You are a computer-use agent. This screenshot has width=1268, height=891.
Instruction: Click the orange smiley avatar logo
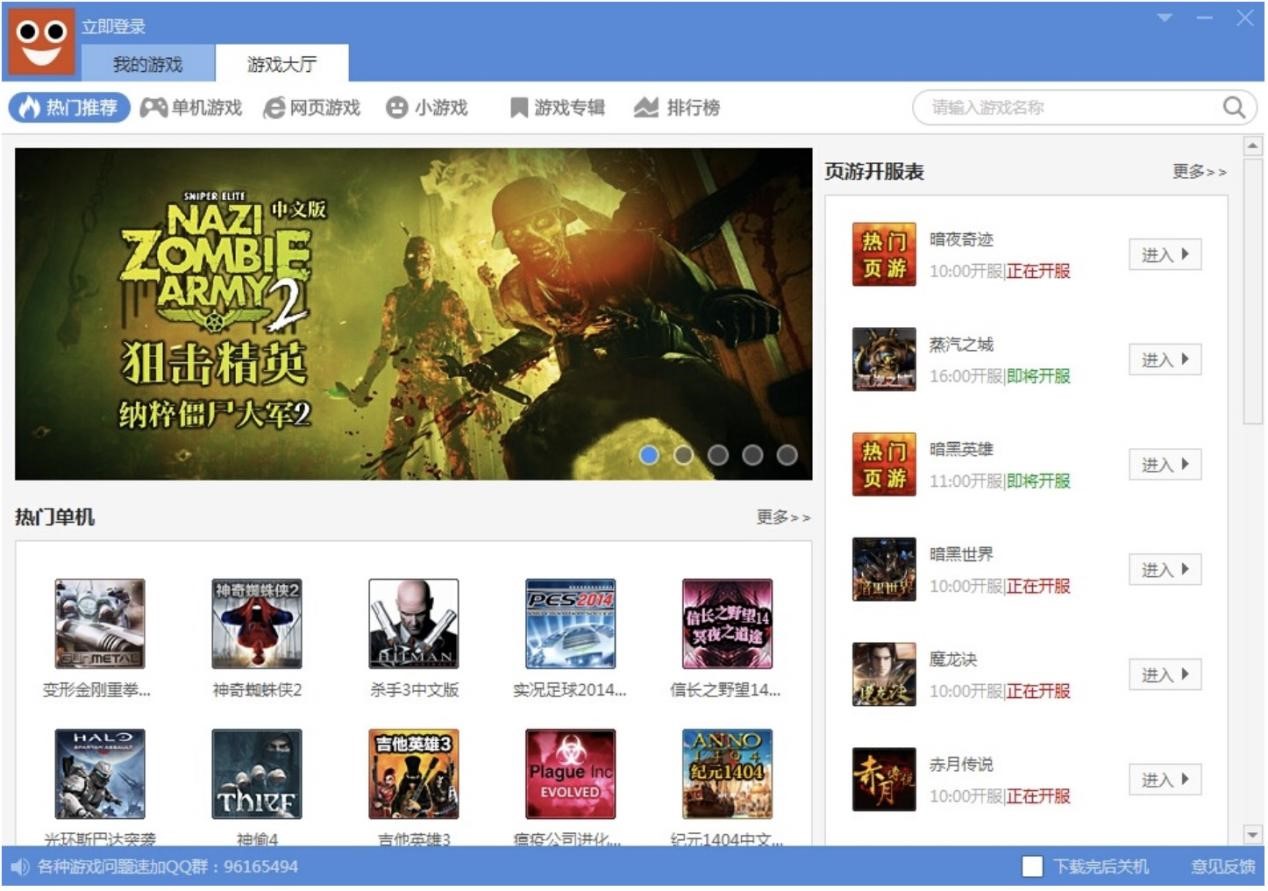pyautogui.click(x=42, y=42)
